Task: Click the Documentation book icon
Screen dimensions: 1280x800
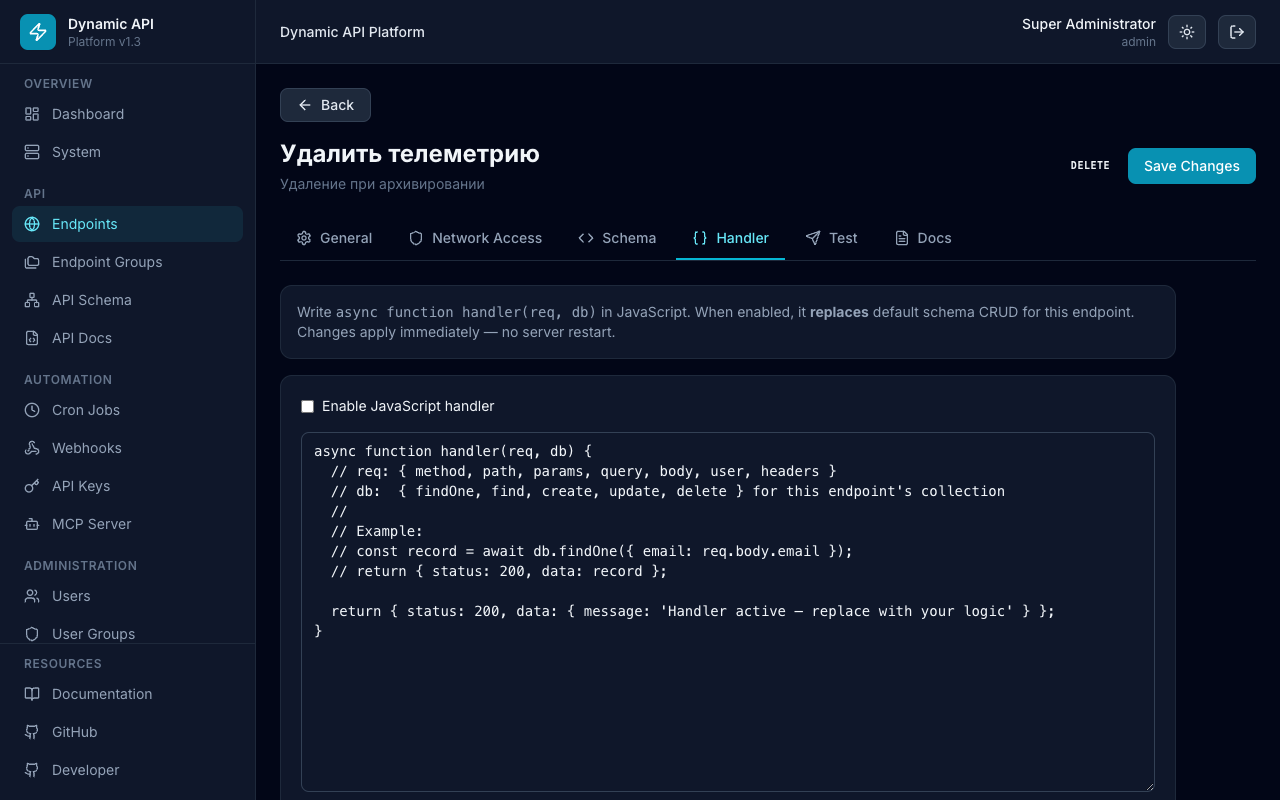Action: coord(32,694)
